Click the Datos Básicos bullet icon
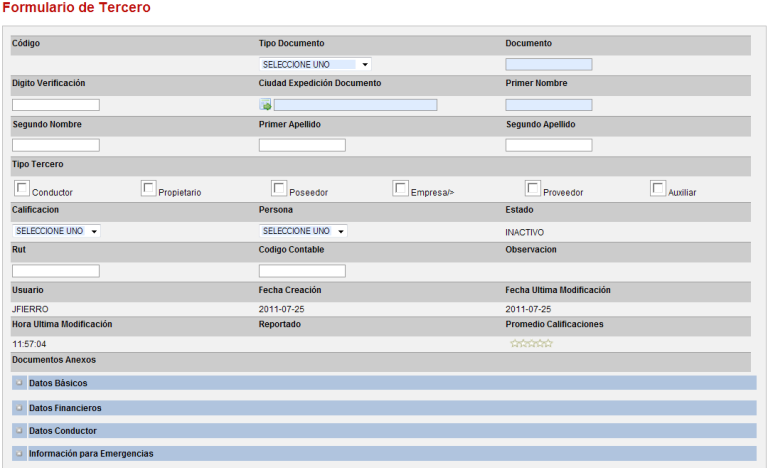The width and height of the screenshot is (768, 468). coord(19,383)
